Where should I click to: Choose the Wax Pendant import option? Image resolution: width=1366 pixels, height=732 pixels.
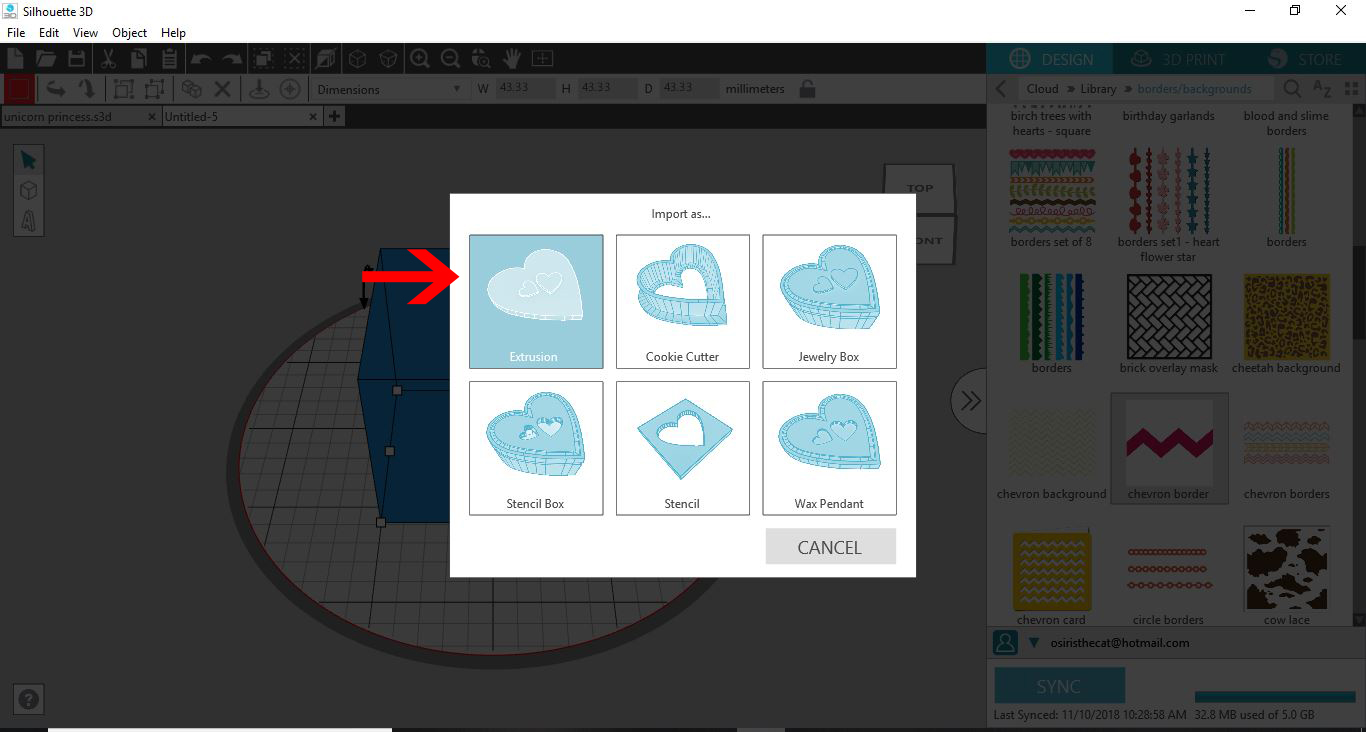[x=829, y=448]
